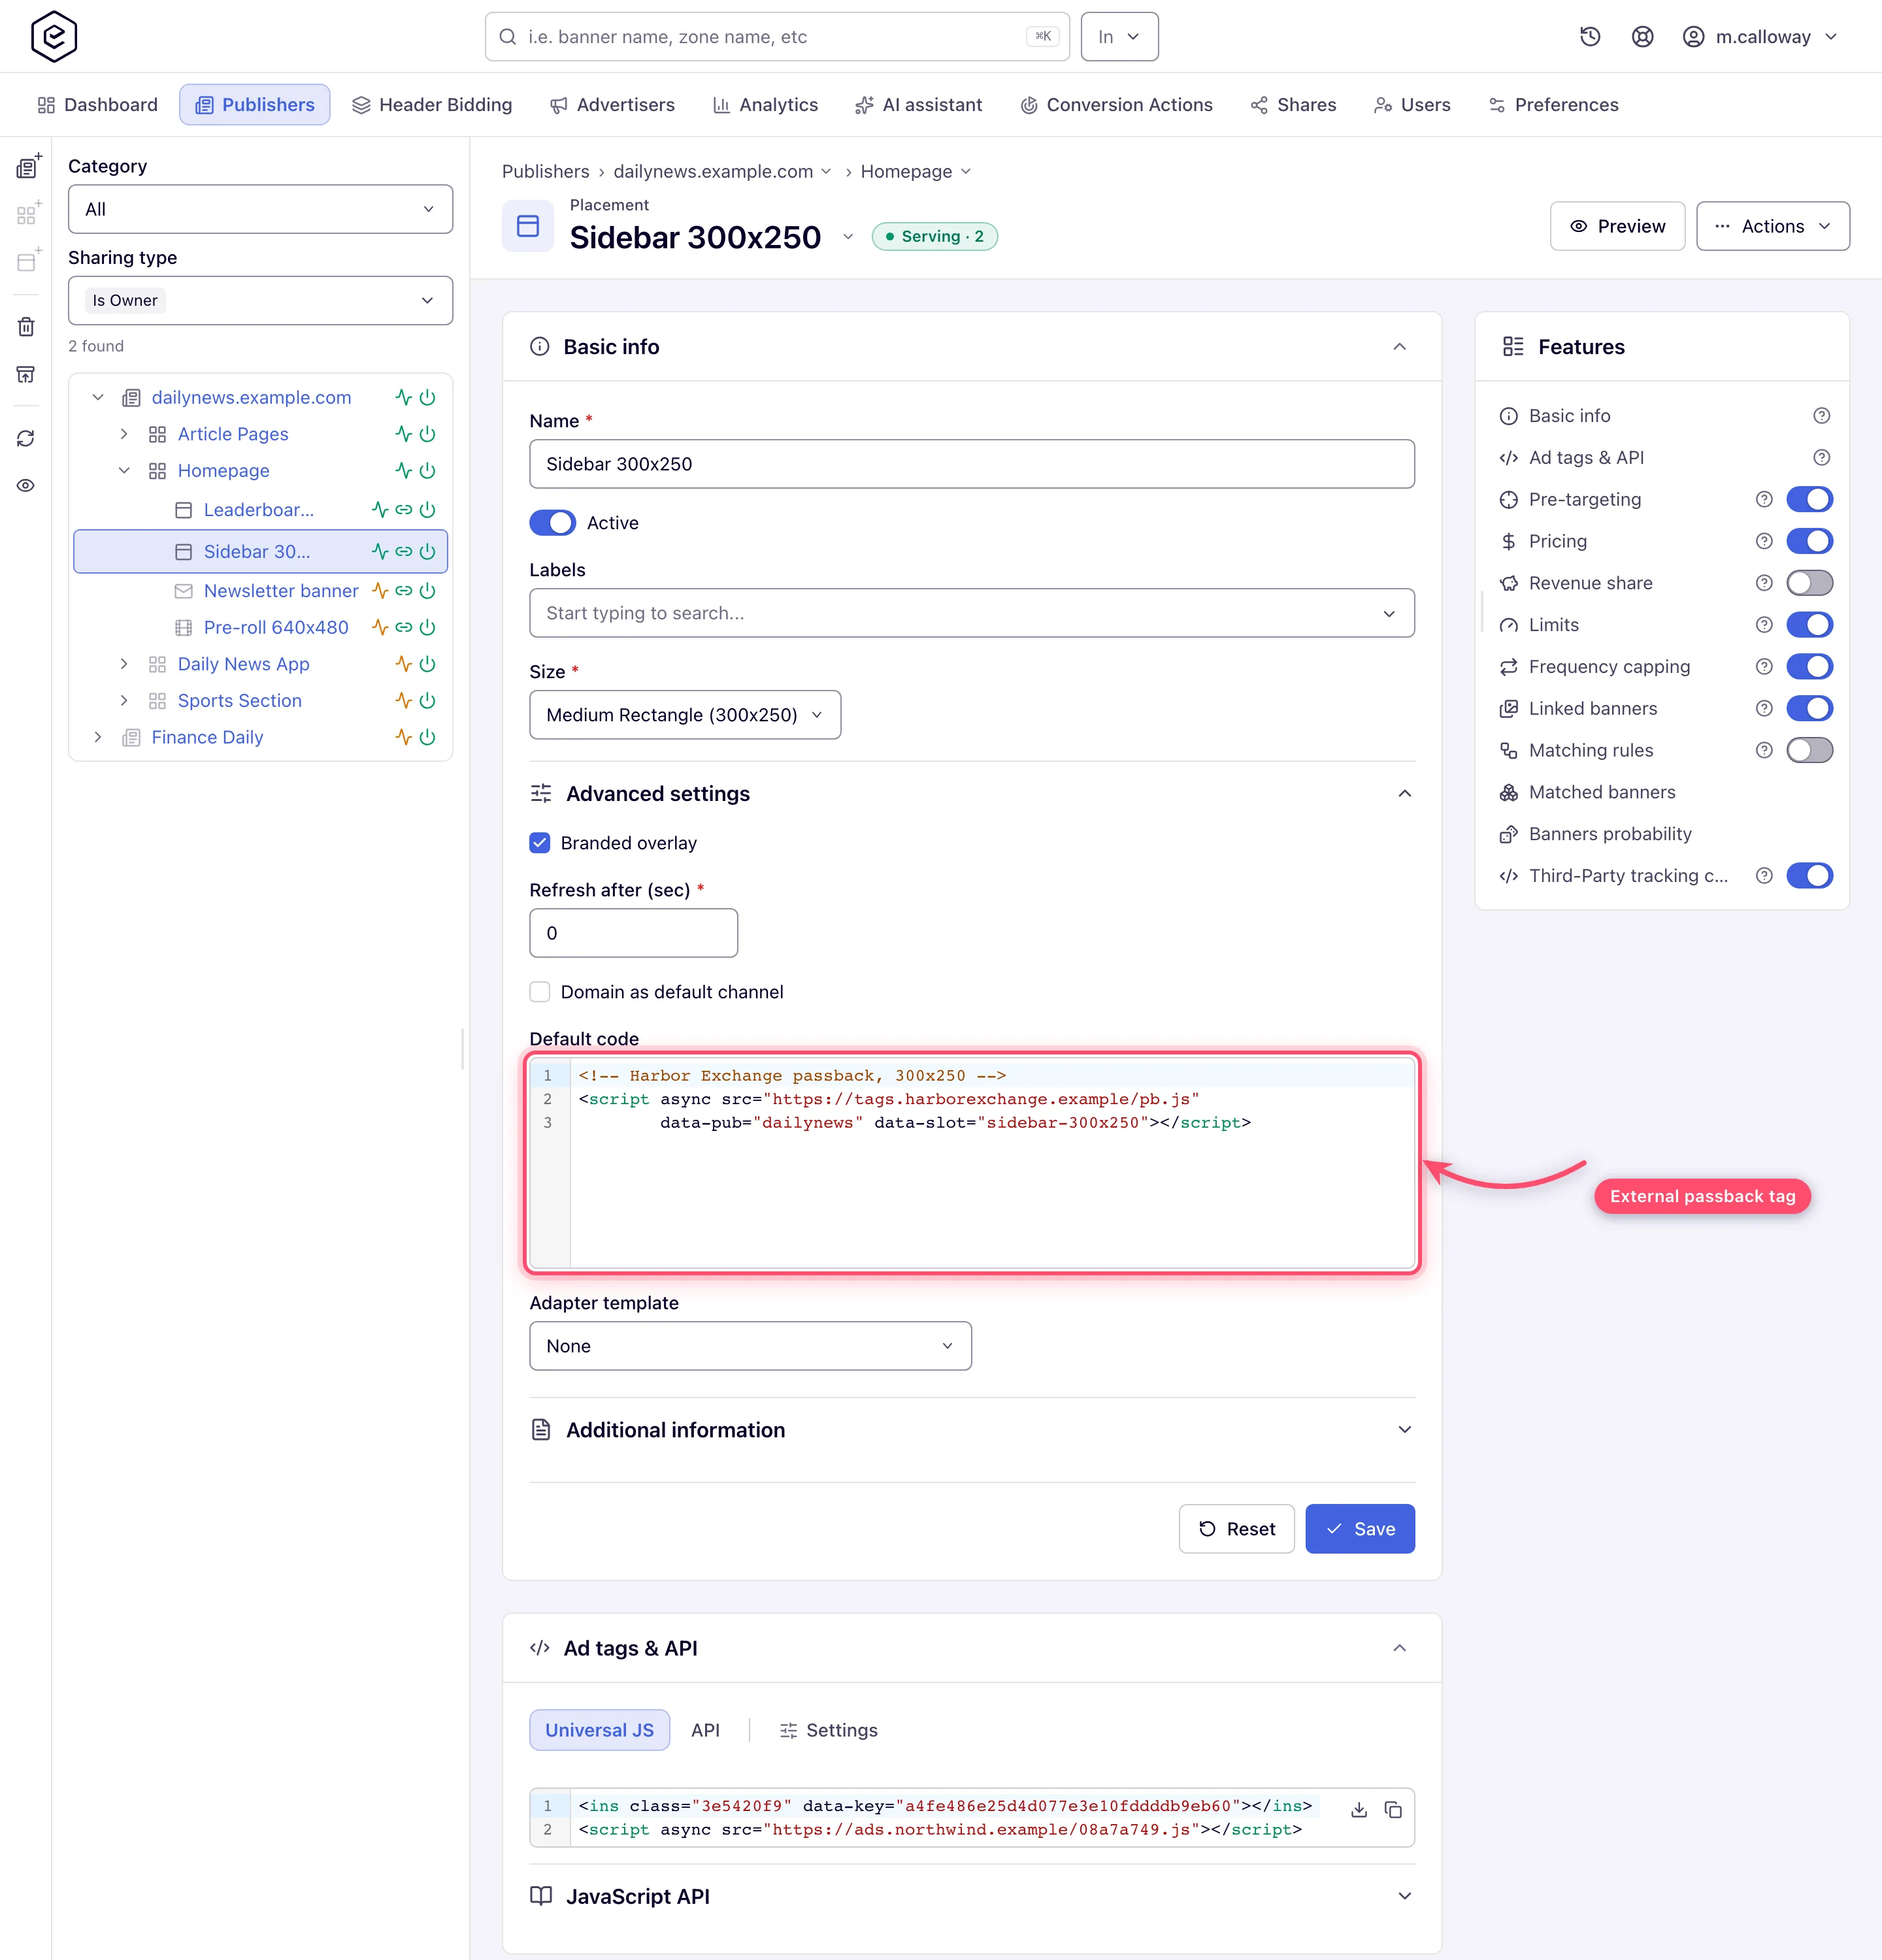Click link icon on Newsletter banner row
This screenshot has width=1882, height=1960.
click(x=404, y=591)
